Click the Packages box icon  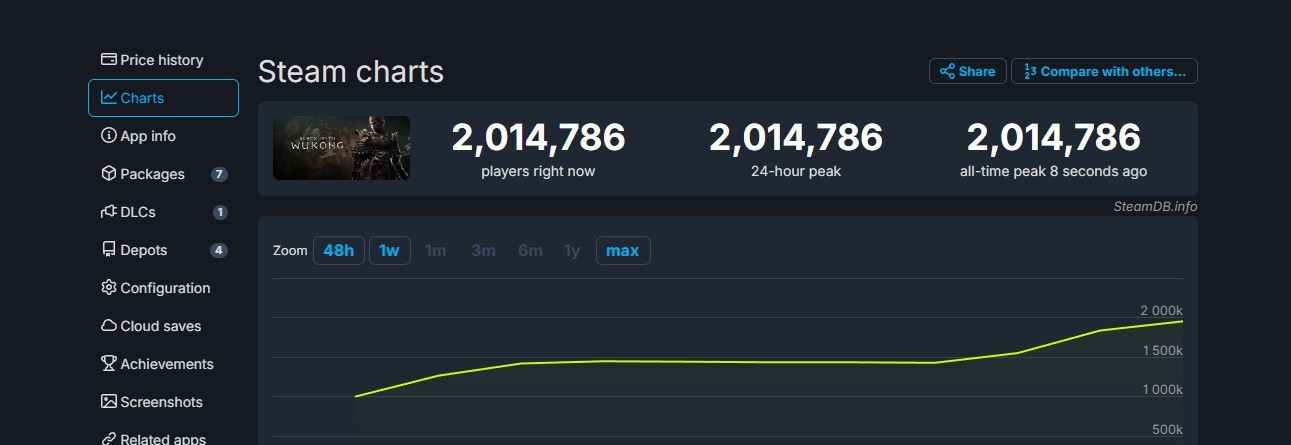(109, 174)
